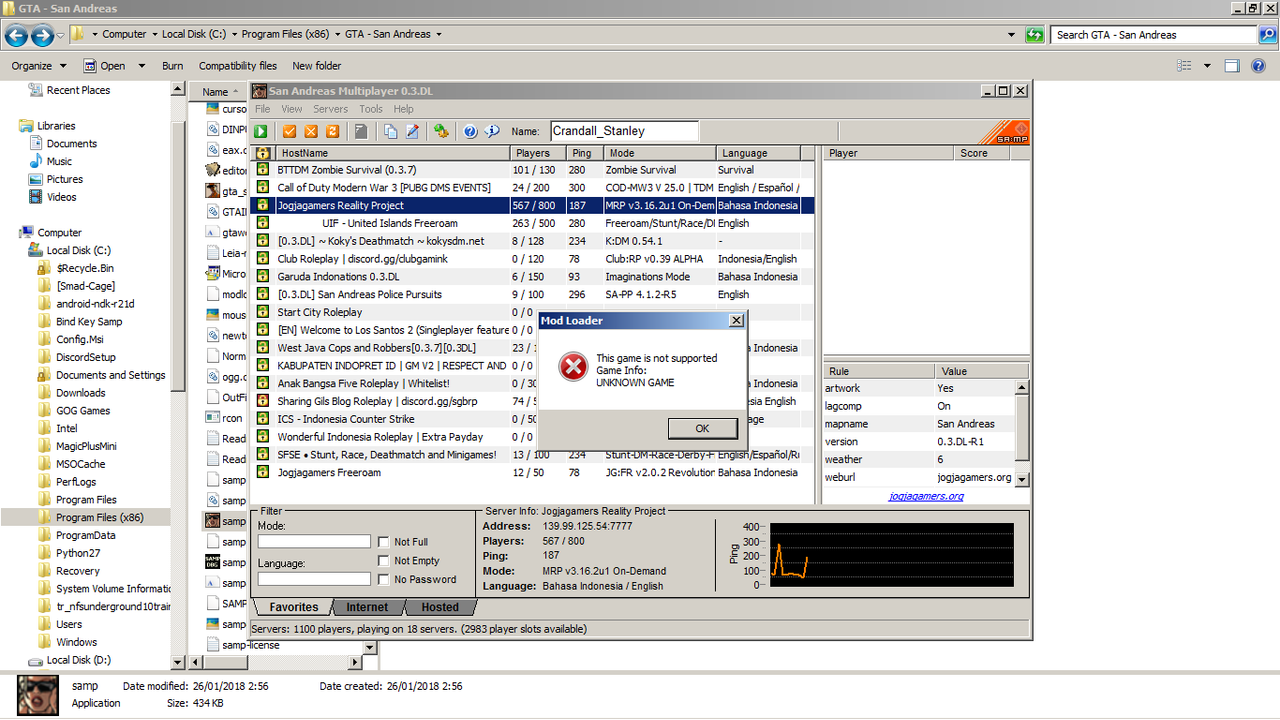Image resolution: width=1280 pixels, height=720 pixels.
Task: Expand the breadcrumb arrow after GTA - San Andreas
Action: click(438, 34)
